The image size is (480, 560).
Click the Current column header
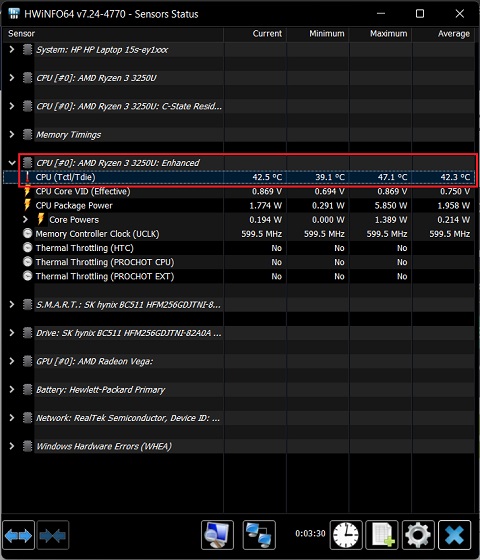tap(255, 34)
